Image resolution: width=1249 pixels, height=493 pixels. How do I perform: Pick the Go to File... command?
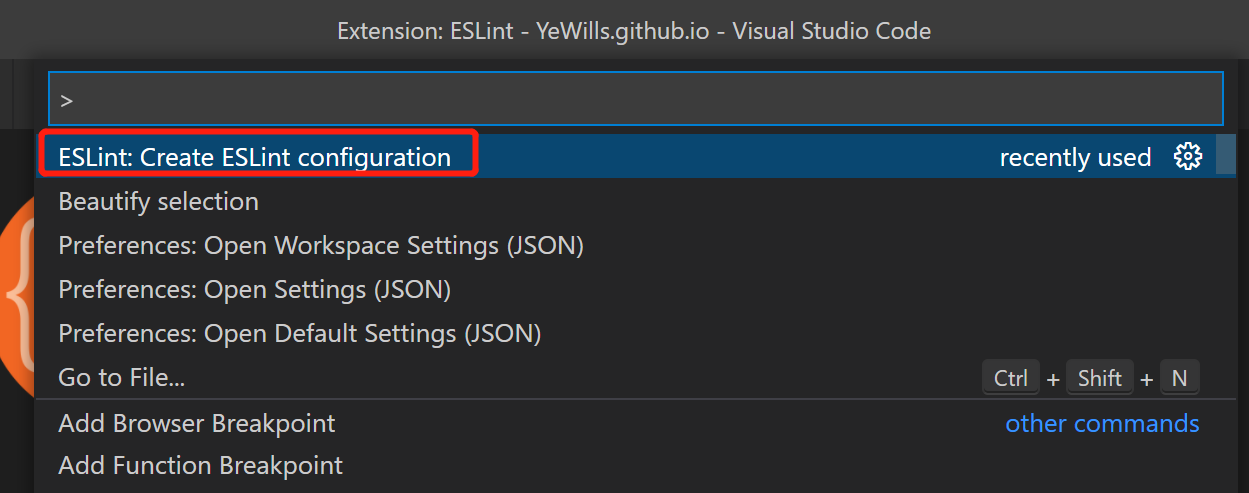[x=122, y=378]
